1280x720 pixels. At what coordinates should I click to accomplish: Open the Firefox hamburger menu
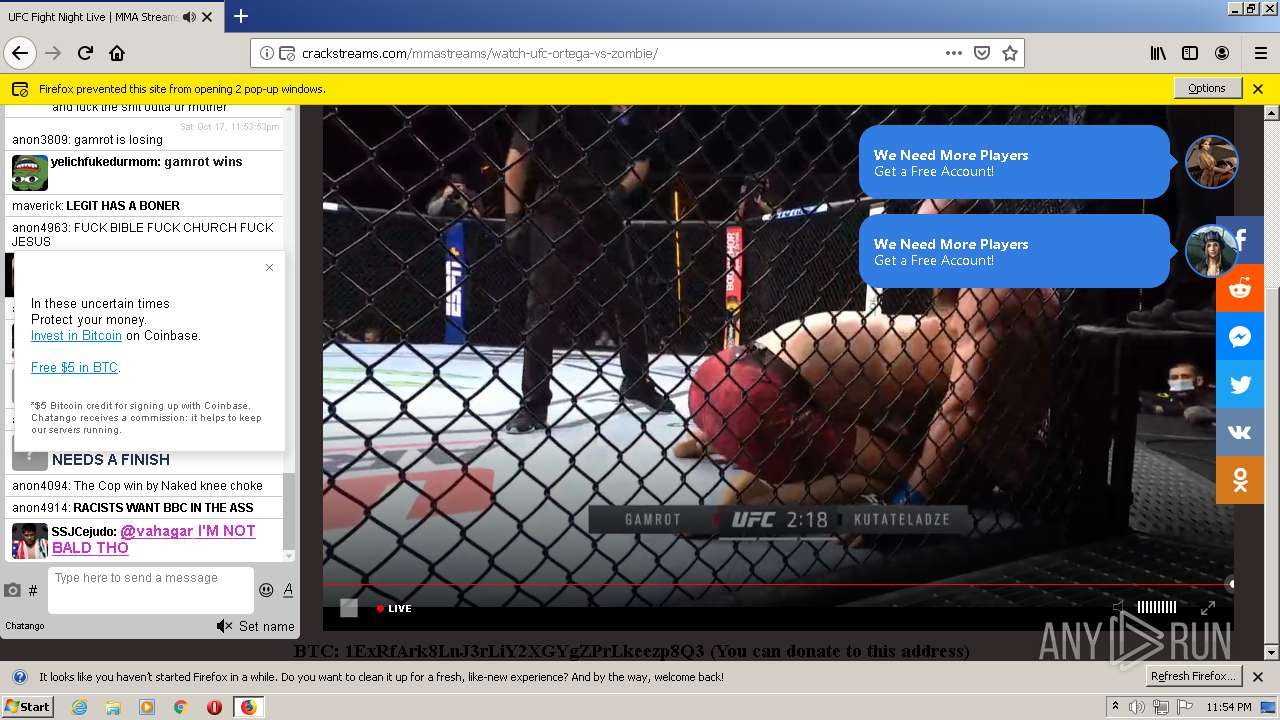tap(1260, 53)
